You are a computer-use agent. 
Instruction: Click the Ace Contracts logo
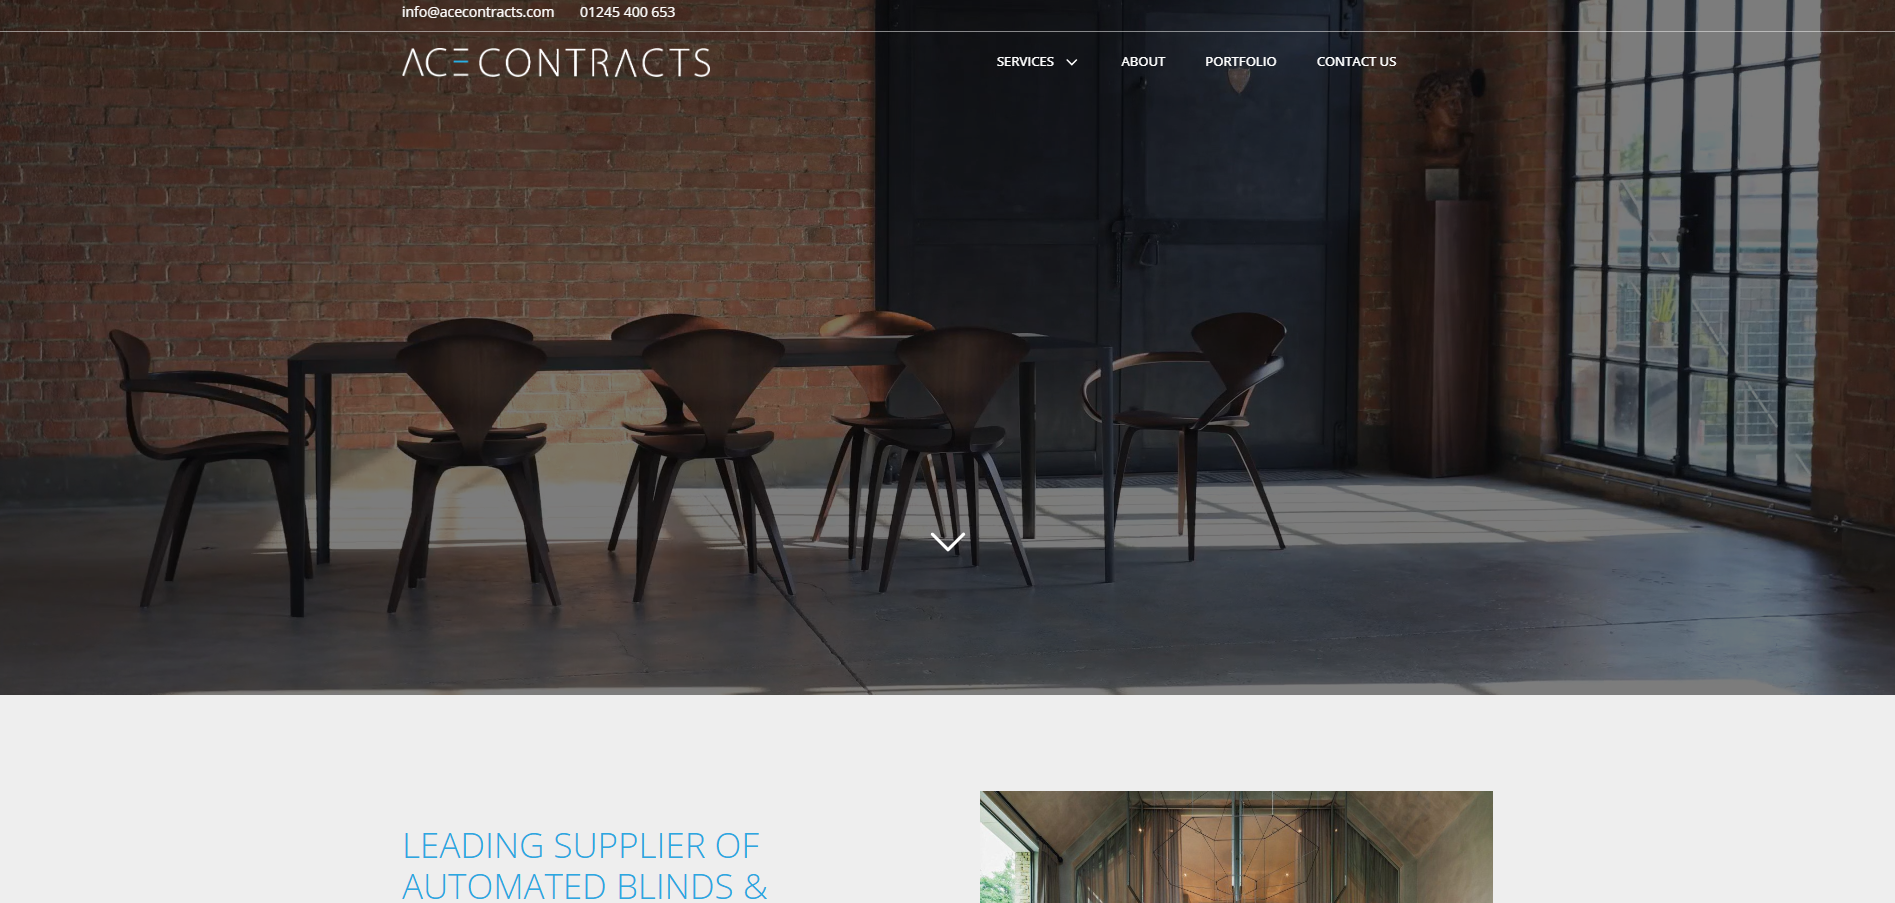pyautogui.click(x=556, y=62)
